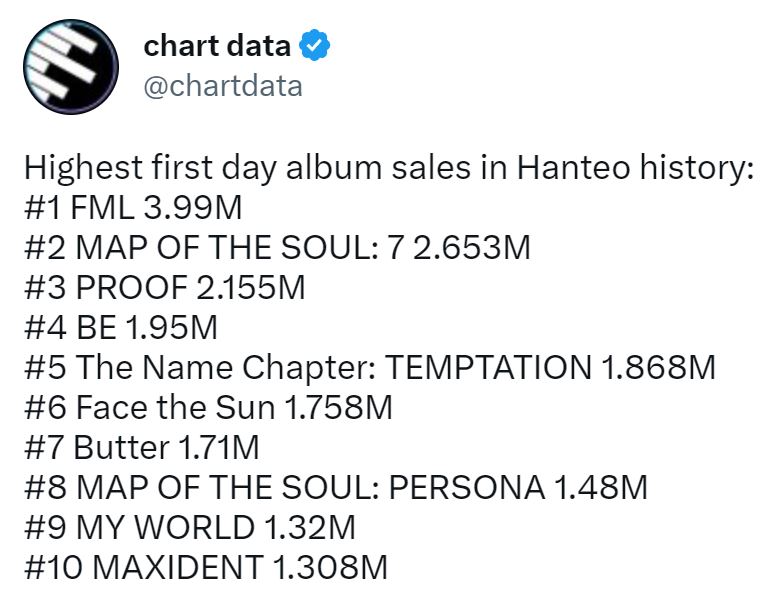The width and height of the screenshot is (782, 593).
Task: Click the #6 Face the Sun line
Action: tap(208, 407)
